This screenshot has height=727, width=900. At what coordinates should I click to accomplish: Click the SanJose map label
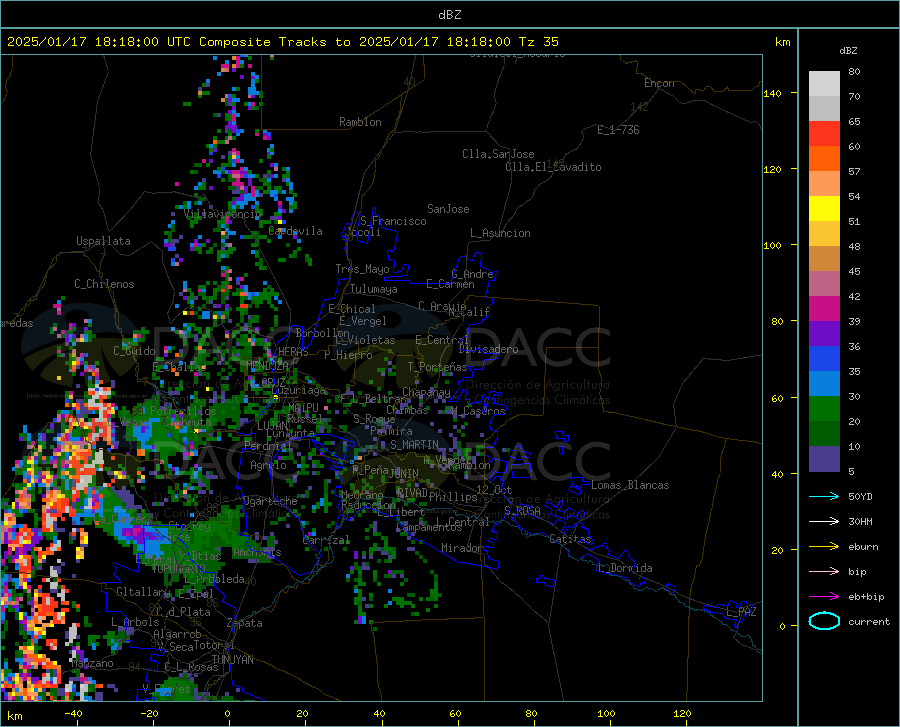pos(448,209)
